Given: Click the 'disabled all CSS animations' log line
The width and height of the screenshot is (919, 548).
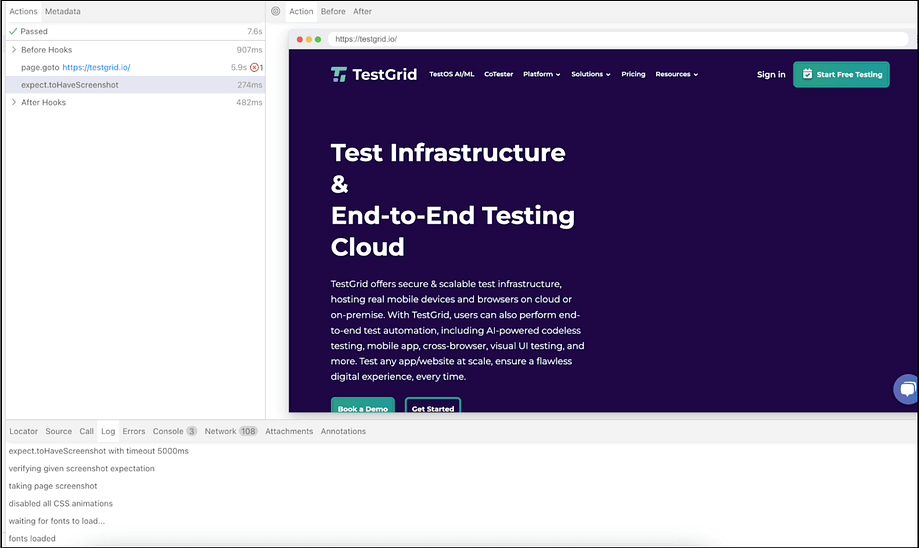Looking at the screenshot, I should pyautogui.click(x=60, y=503).
